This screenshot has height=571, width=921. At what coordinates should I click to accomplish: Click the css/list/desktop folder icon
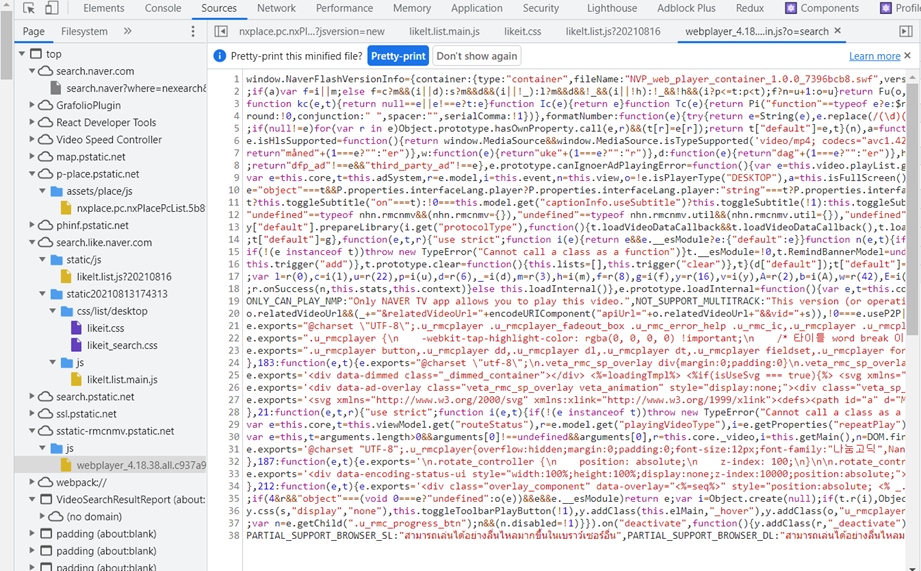(x=67, y=311)
